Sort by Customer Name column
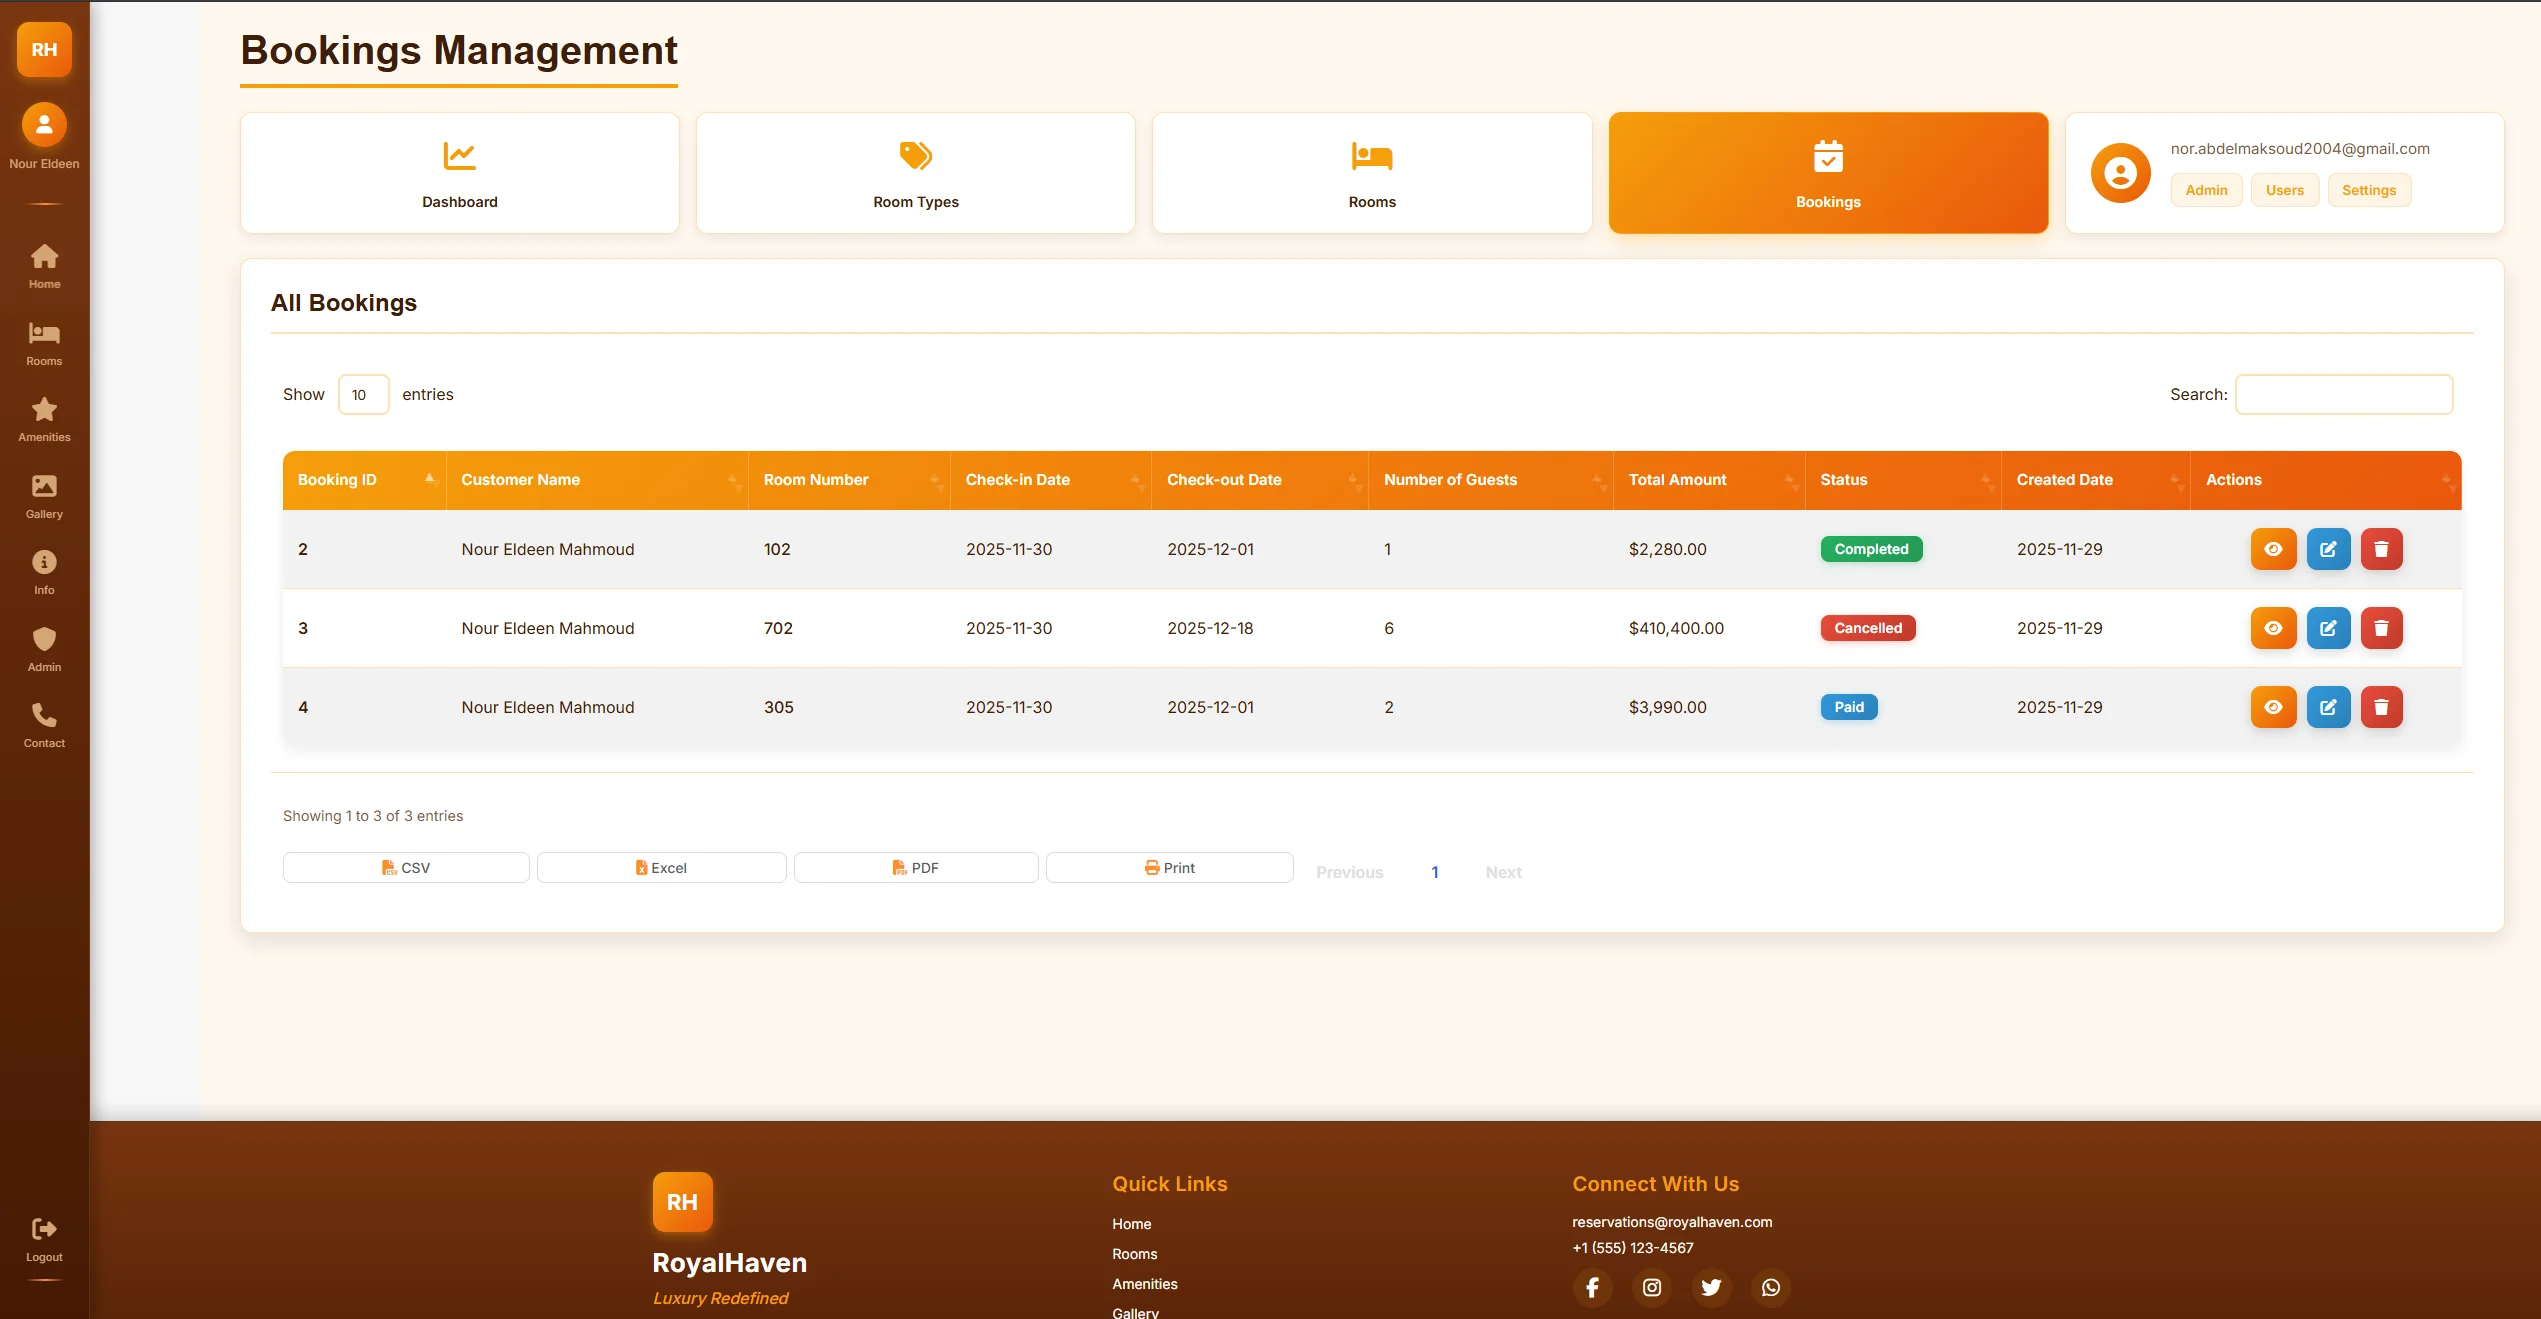 coord(597,480)
